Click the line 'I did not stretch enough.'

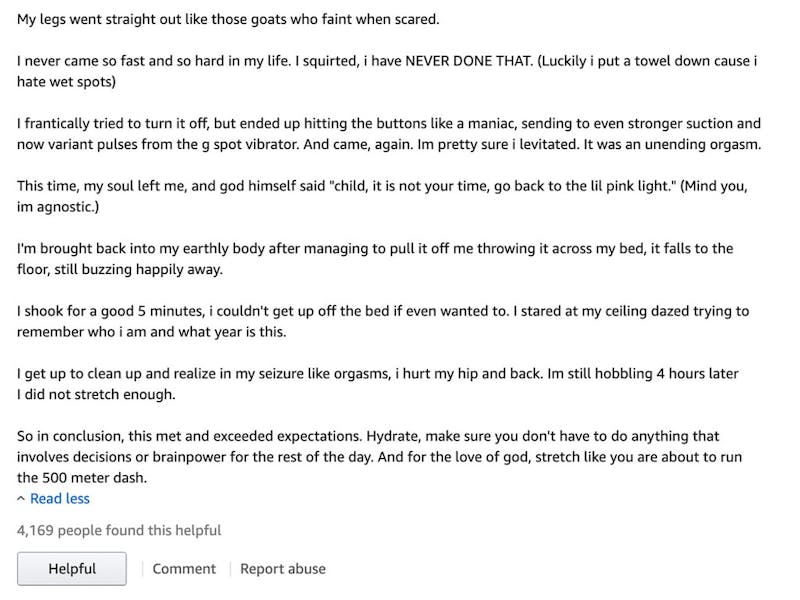[x=96, y=394]
